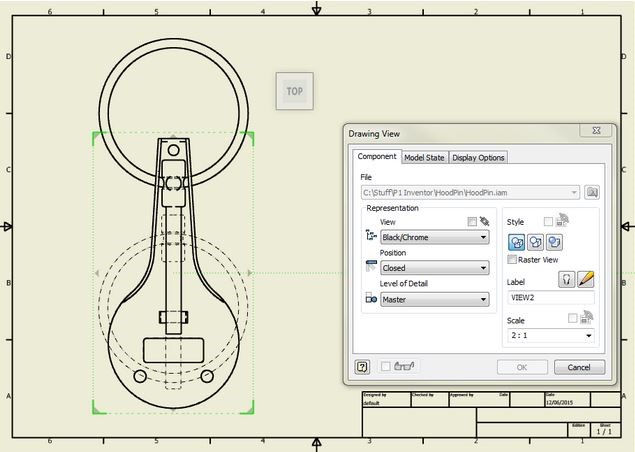Image resolution: width=635 pixels, height=452 pixels.
Task: Select the shaded style icon
Action: click(554, 242)
